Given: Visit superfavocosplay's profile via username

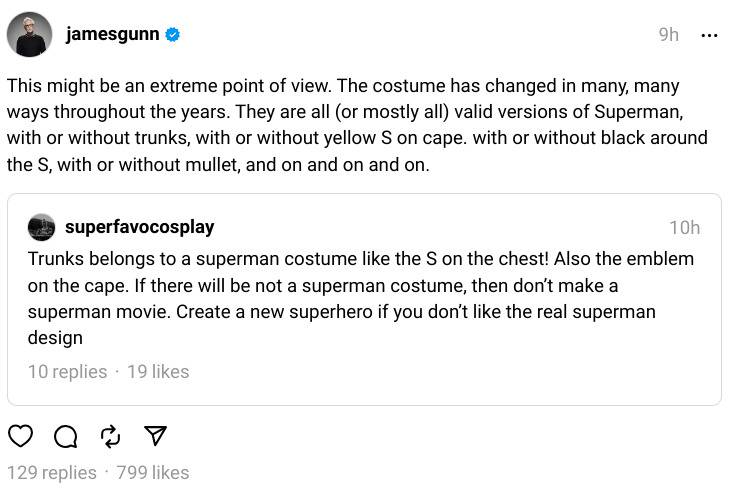Looking at the screenshot, I should pos(139,227).
